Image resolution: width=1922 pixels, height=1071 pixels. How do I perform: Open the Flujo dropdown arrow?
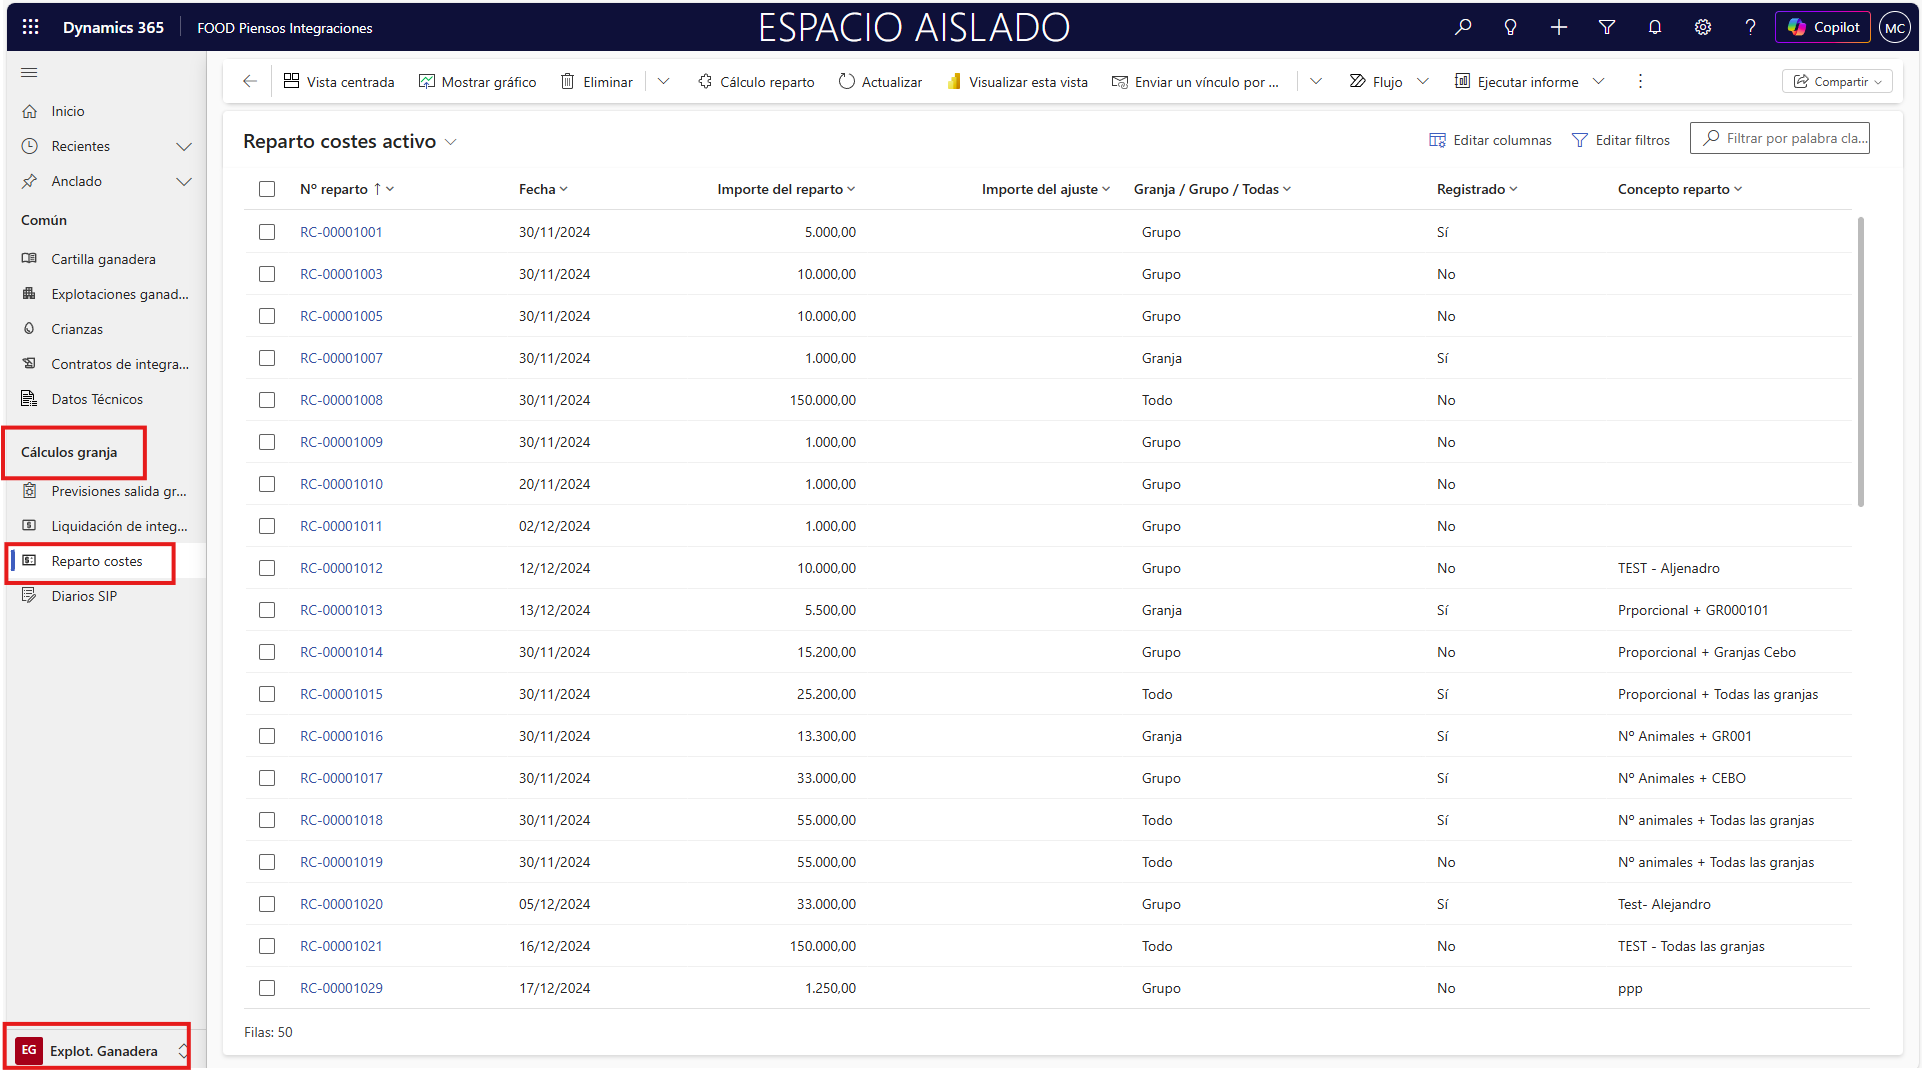tap(1423, 82)
